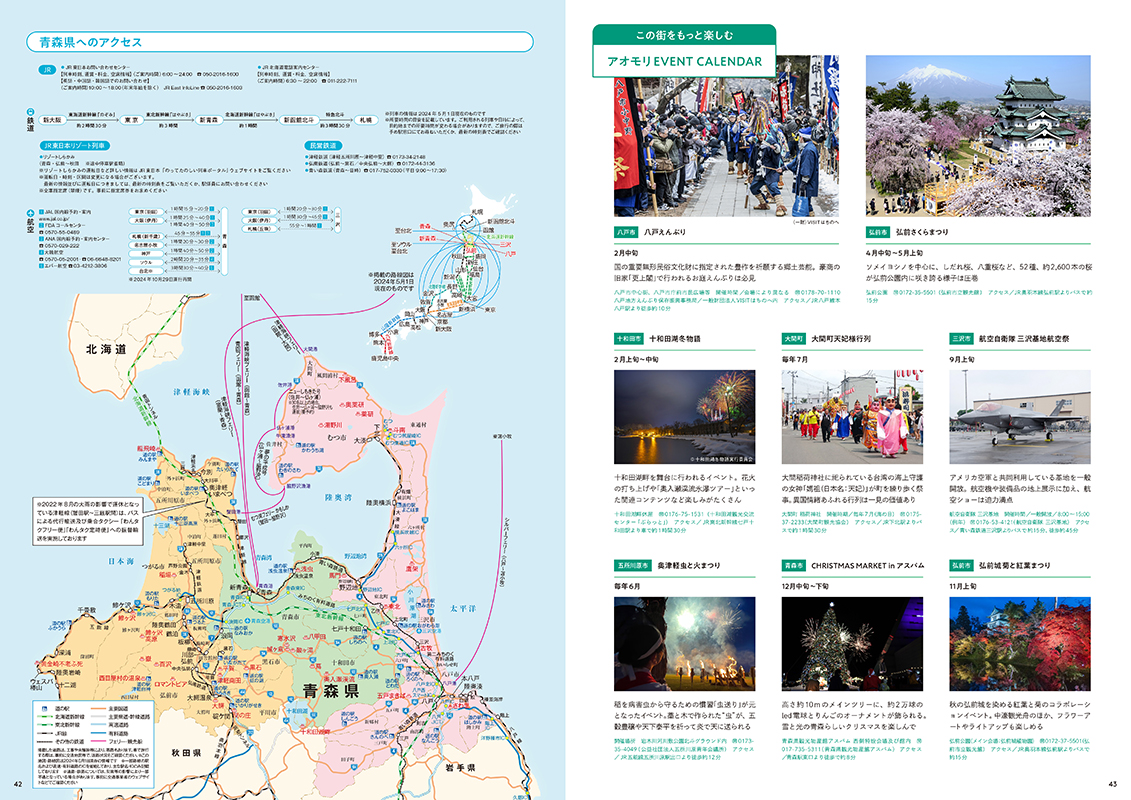Select the 民営鉄道 label
The image size is (1131, 800).
[322, 146]
